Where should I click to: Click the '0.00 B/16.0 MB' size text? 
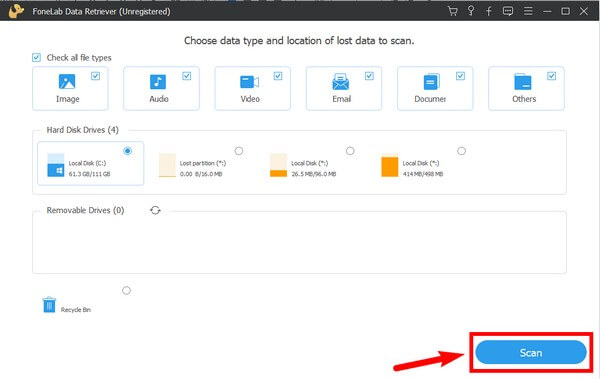201,174
